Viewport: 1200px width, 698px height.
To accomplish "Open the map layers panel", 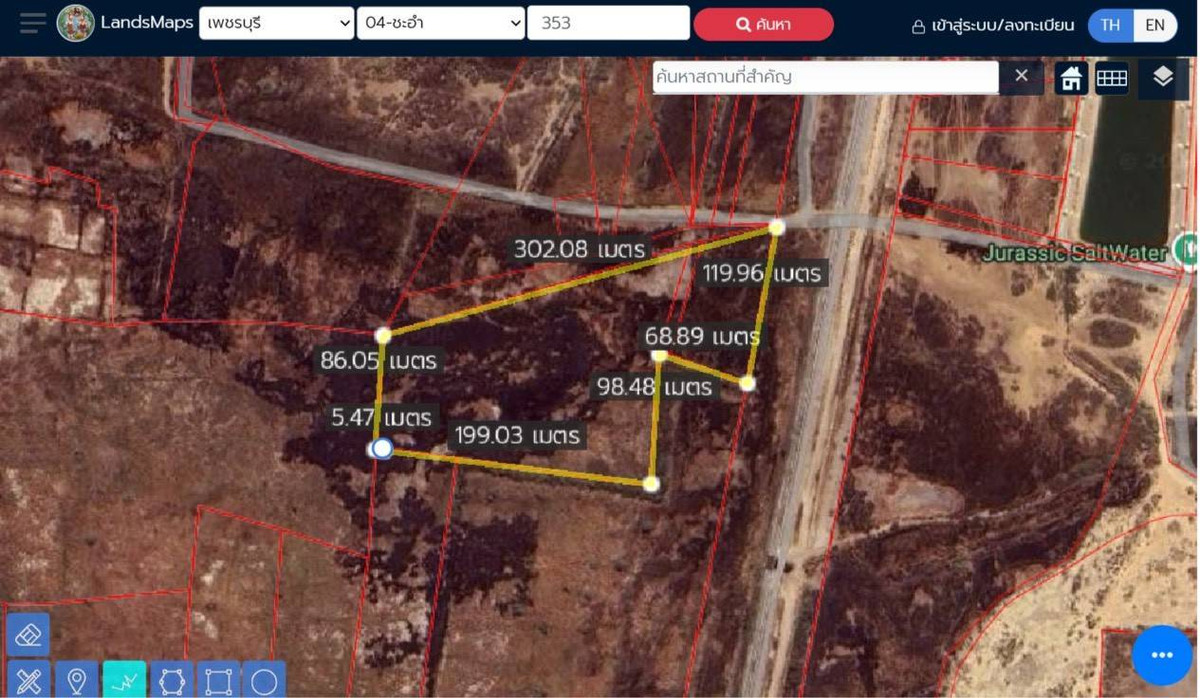I will point(1162,77).
